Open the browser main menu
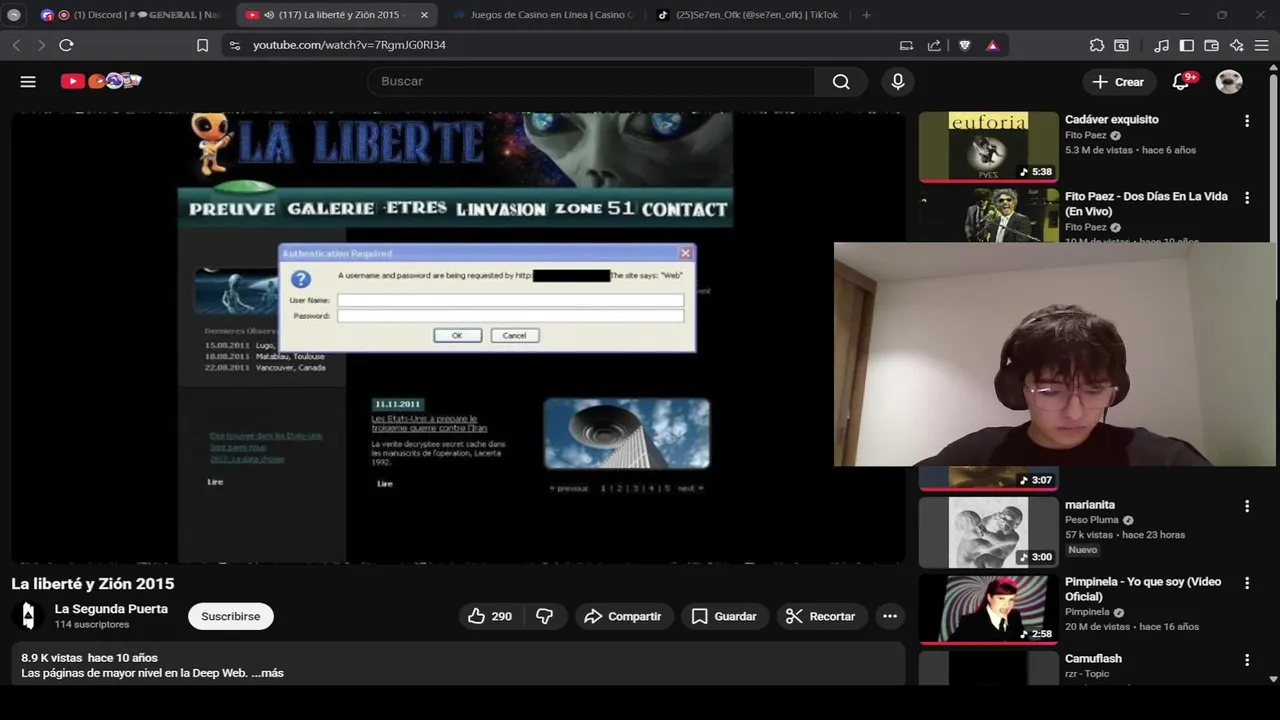This screenshot has width=1280, height=720. click(x=1262, y=45)
